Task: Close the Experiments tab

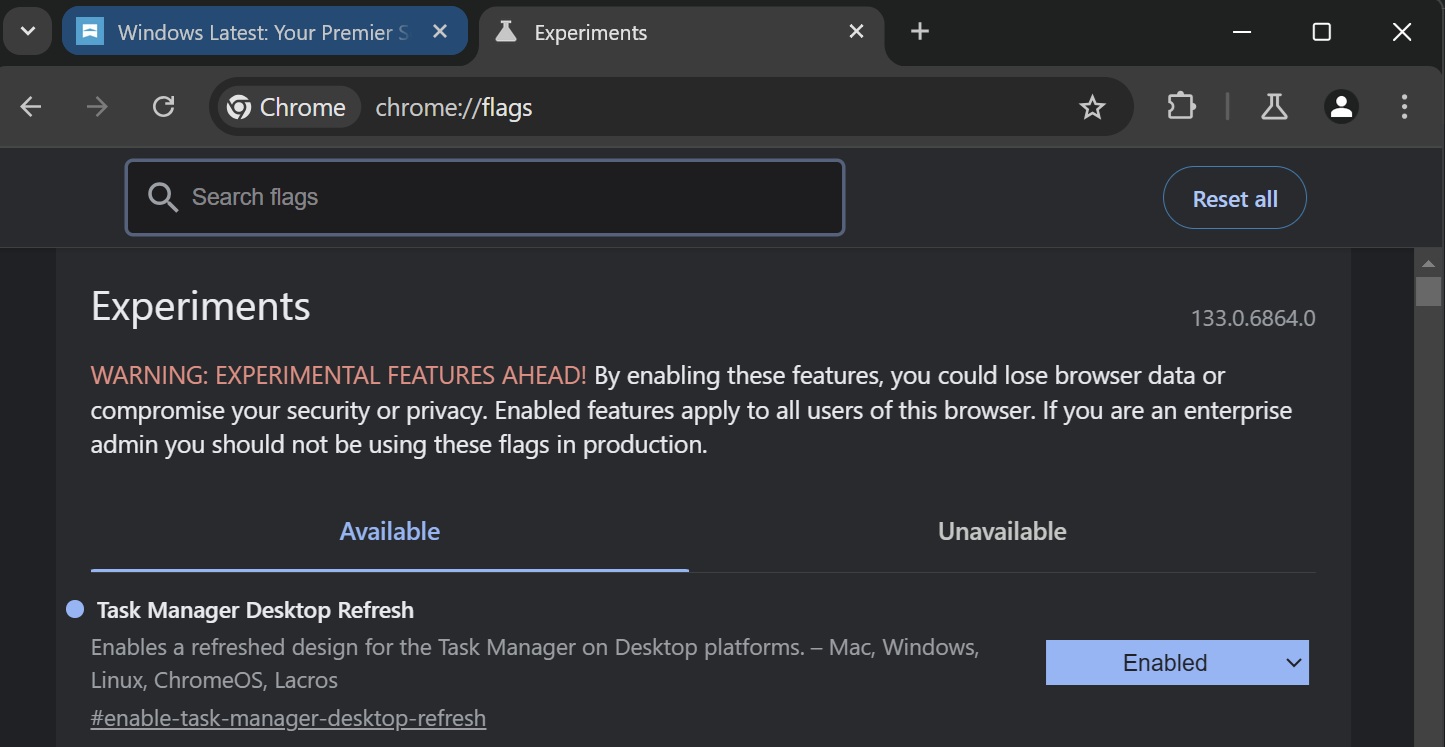Action: coord(856,32)
